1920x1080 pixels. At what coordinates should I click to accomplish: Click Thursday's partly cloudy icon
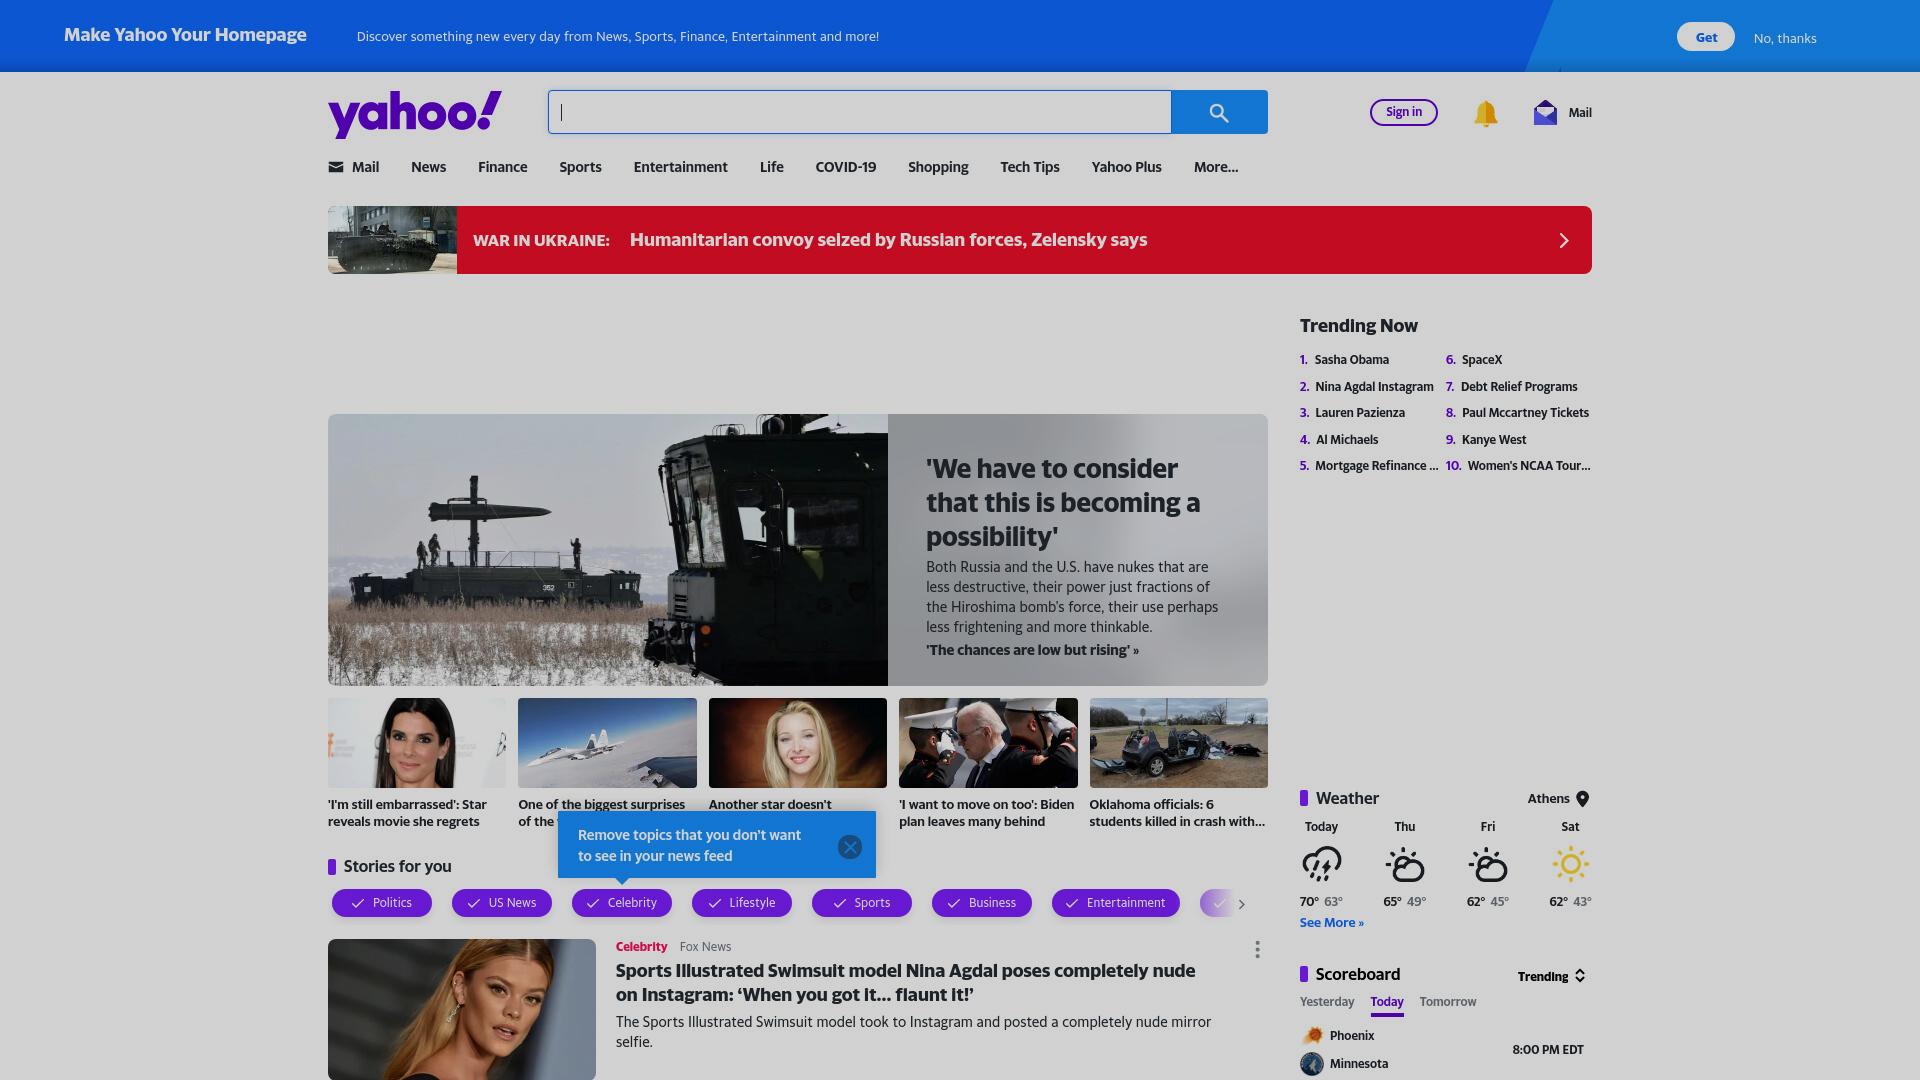coord(1405,864)
